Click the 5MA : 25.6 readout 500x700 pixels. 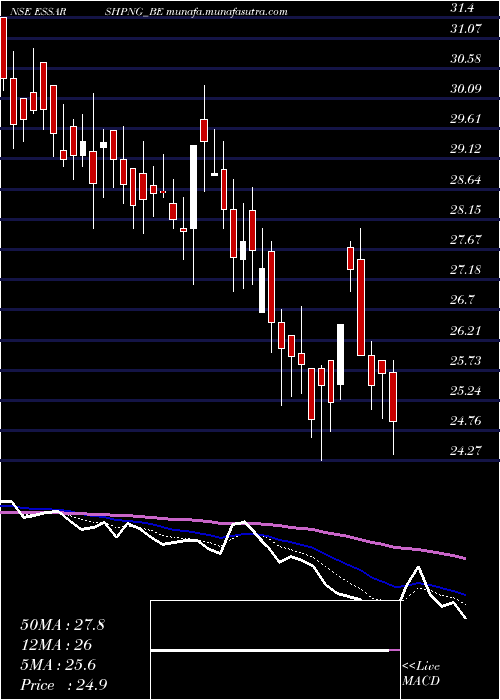[59, 666]
